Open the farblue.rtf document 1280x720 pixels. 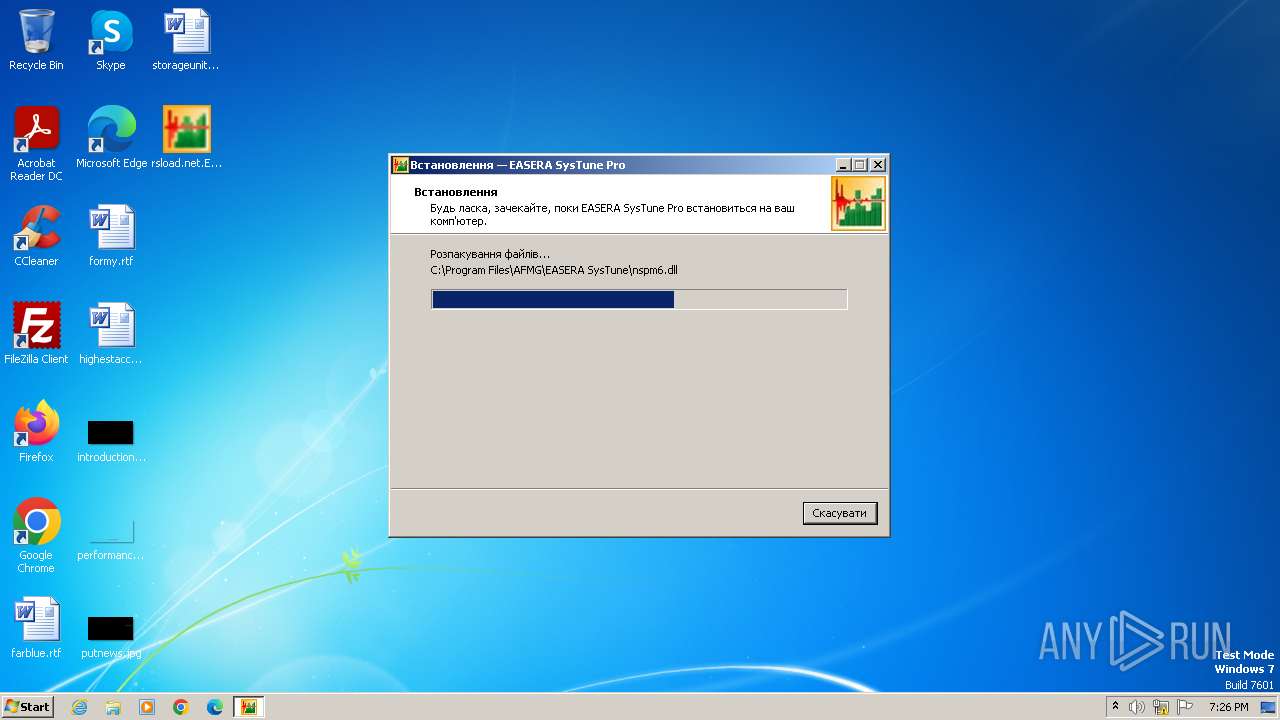click(36, 628)
